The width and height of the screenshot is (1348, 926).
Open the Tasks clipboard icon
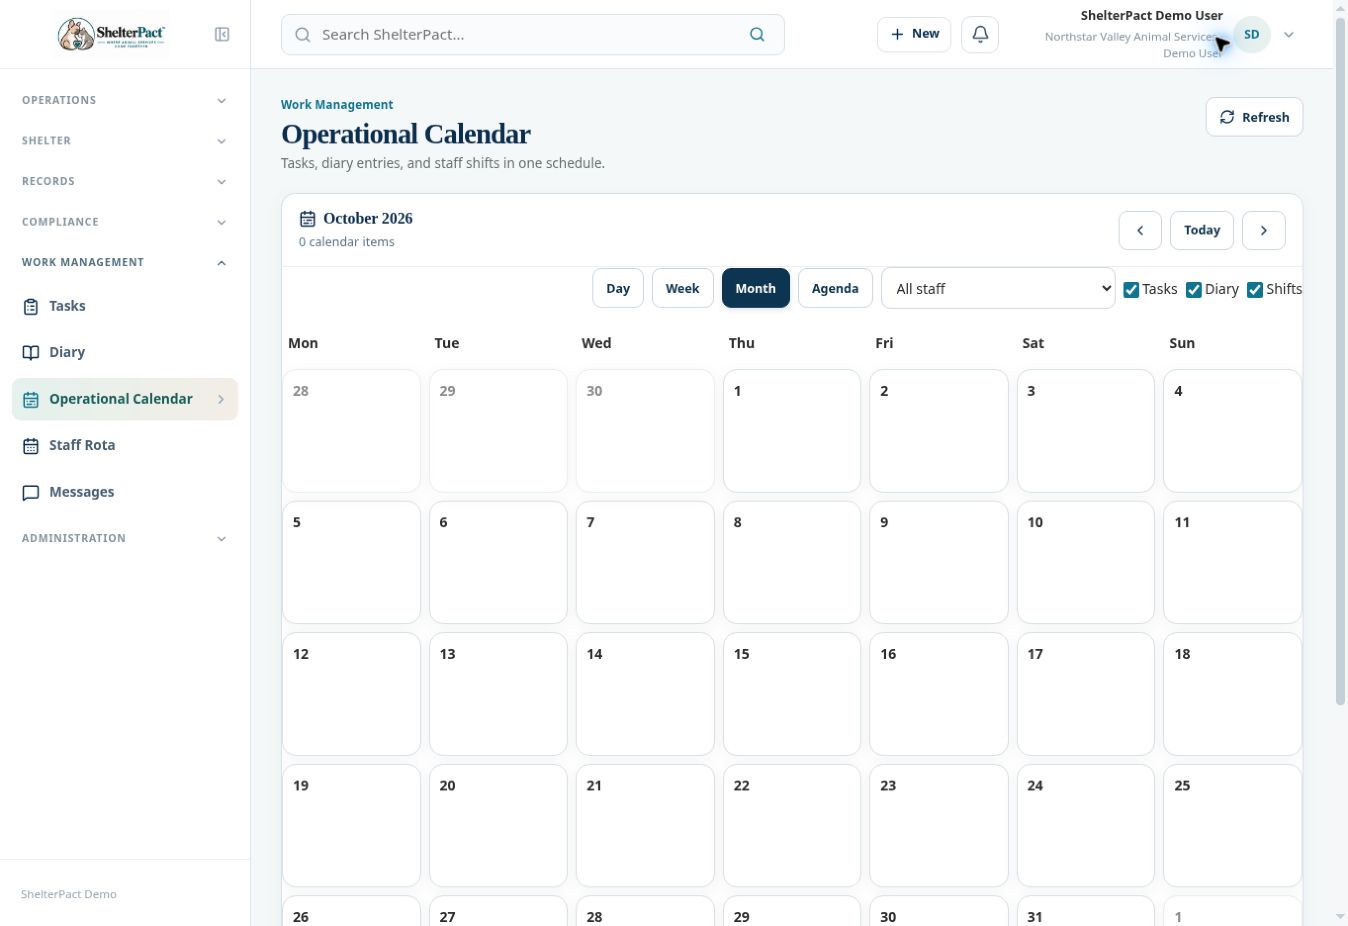pos(31,306)
